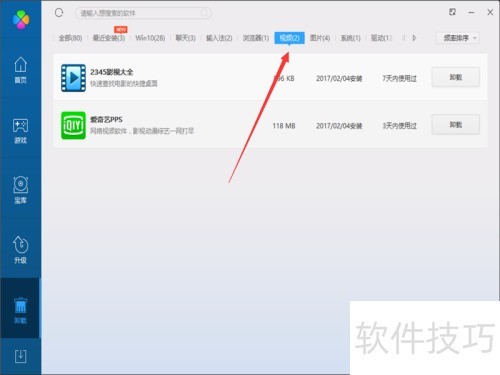Click the skin/settings icon near window controls

(x=452, y=12)
